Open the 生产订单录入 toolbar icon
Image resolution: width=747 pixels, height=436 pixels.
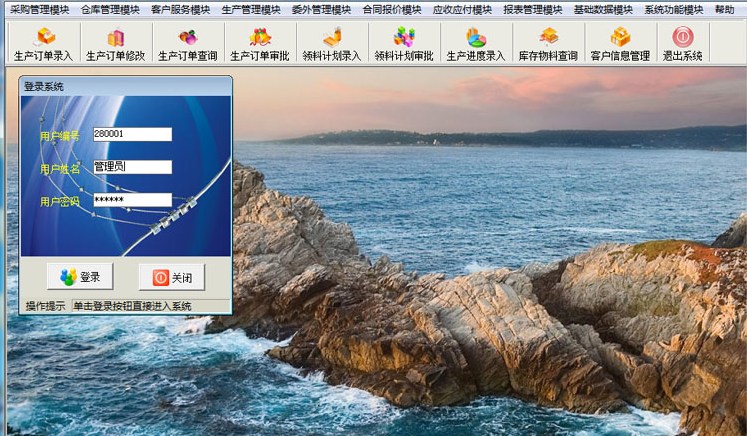point(44,43)
